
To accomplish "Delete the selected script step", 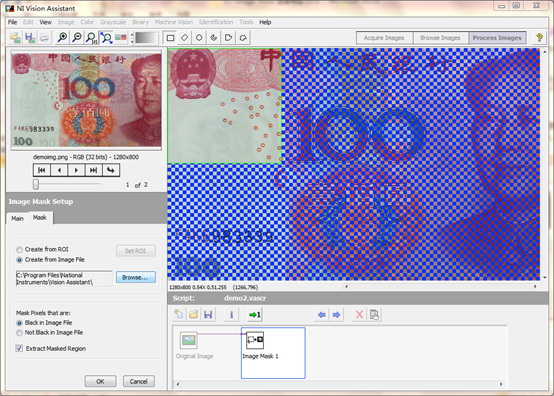I will (359, 314).
